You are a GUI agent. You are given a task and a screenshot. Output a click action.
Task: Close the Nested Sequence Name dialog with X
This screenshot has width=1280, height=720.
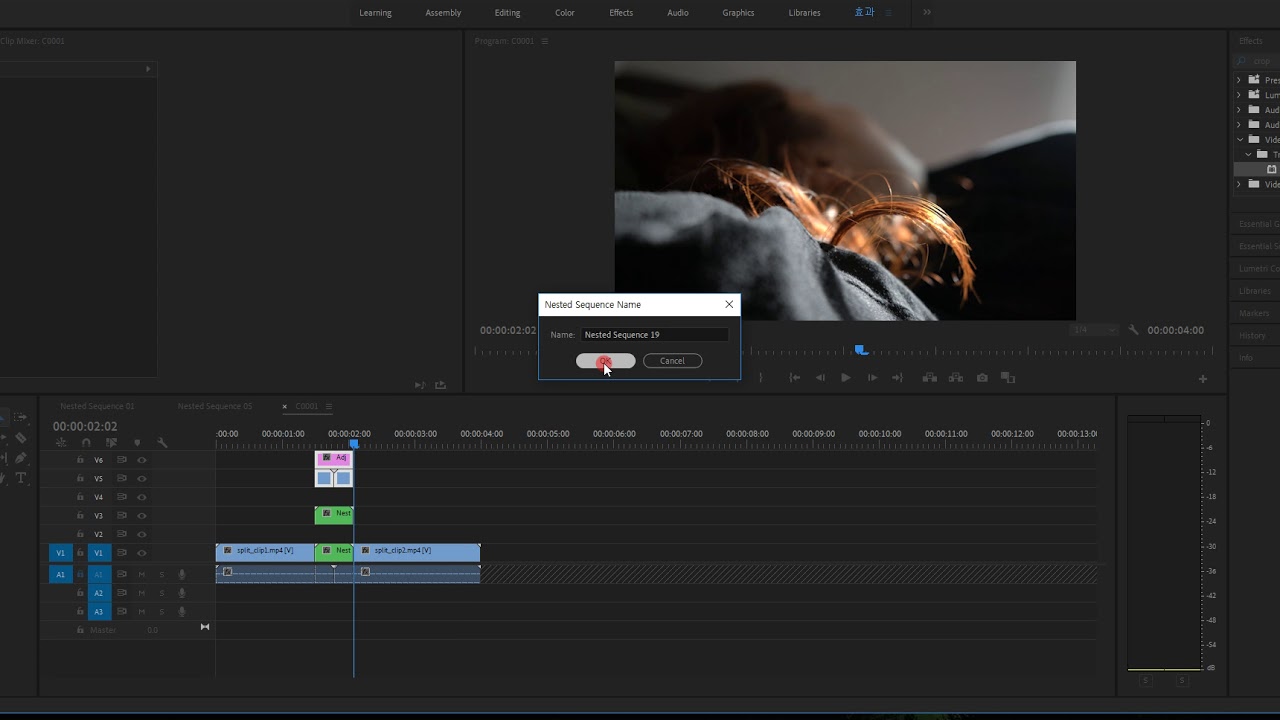(x=729, y=304)
